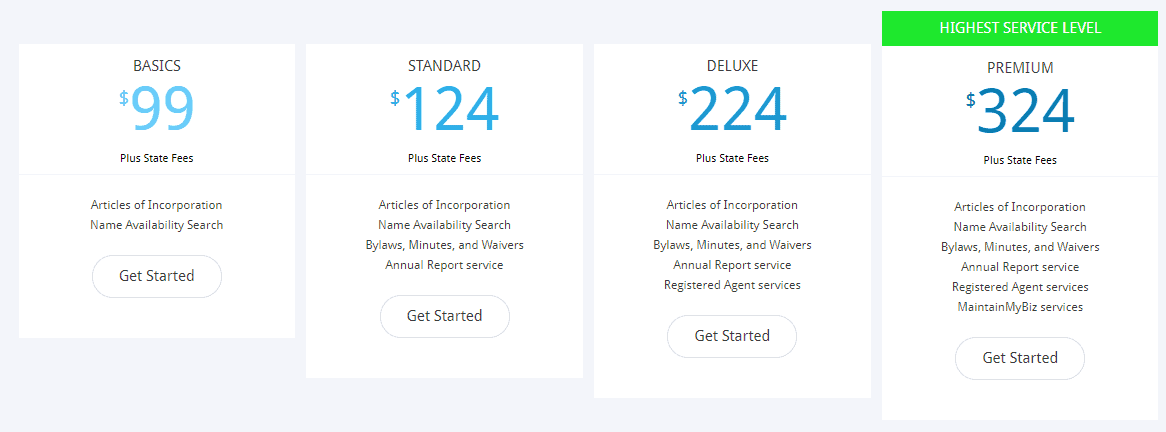Click MaintainMyBiz services in Premium plan

point(1020,306)
